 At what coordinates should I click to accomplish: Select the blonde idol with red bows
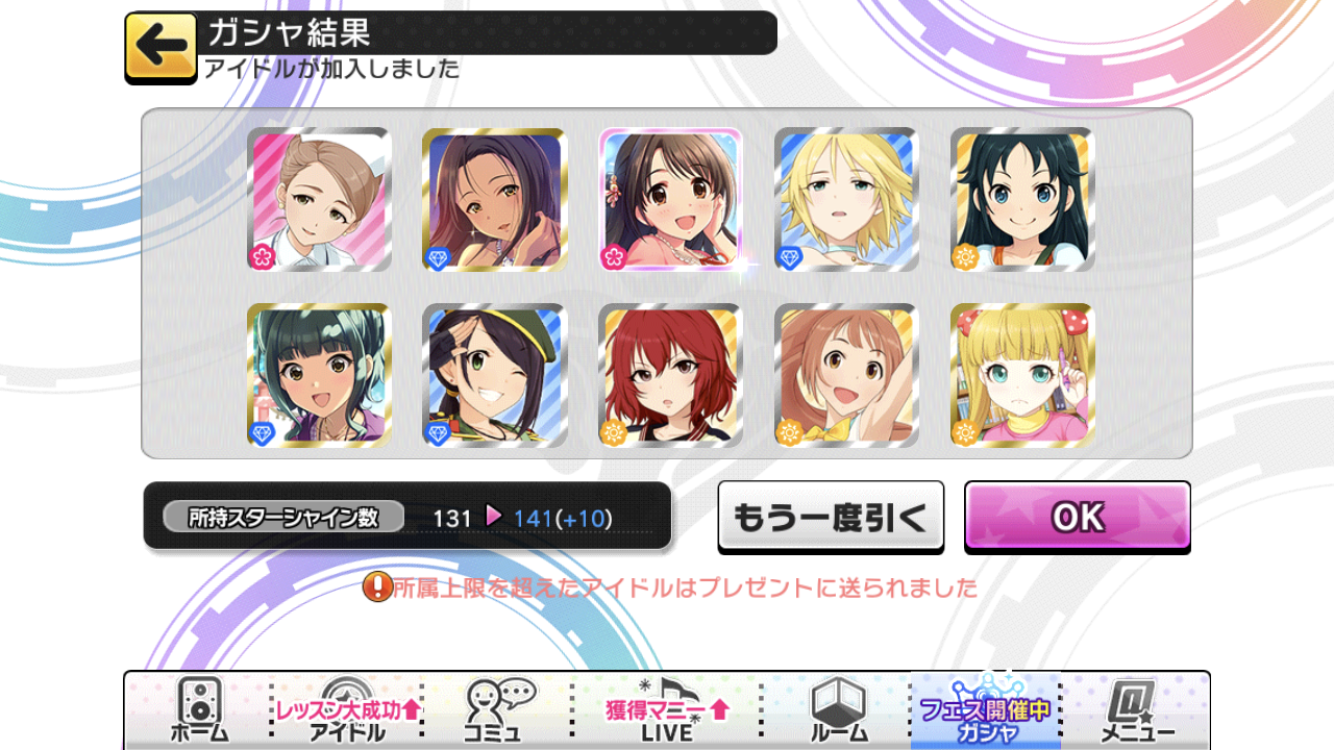pyautogui.click(x=1023, y=375)
